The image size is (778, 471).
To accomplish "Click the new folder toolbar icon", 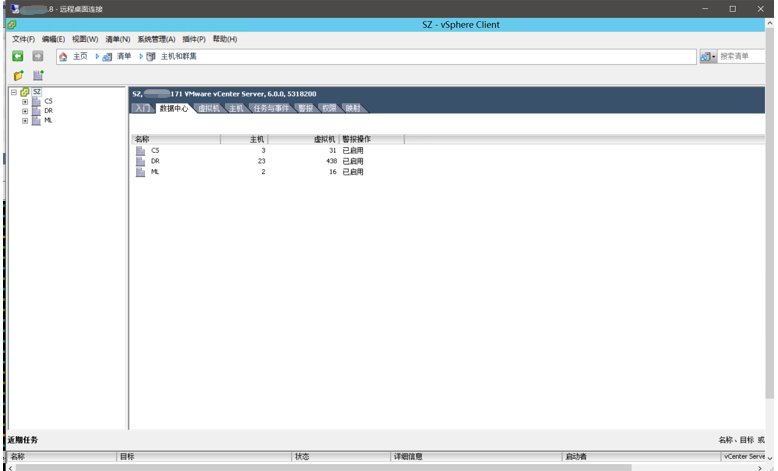I will point(18,76).
